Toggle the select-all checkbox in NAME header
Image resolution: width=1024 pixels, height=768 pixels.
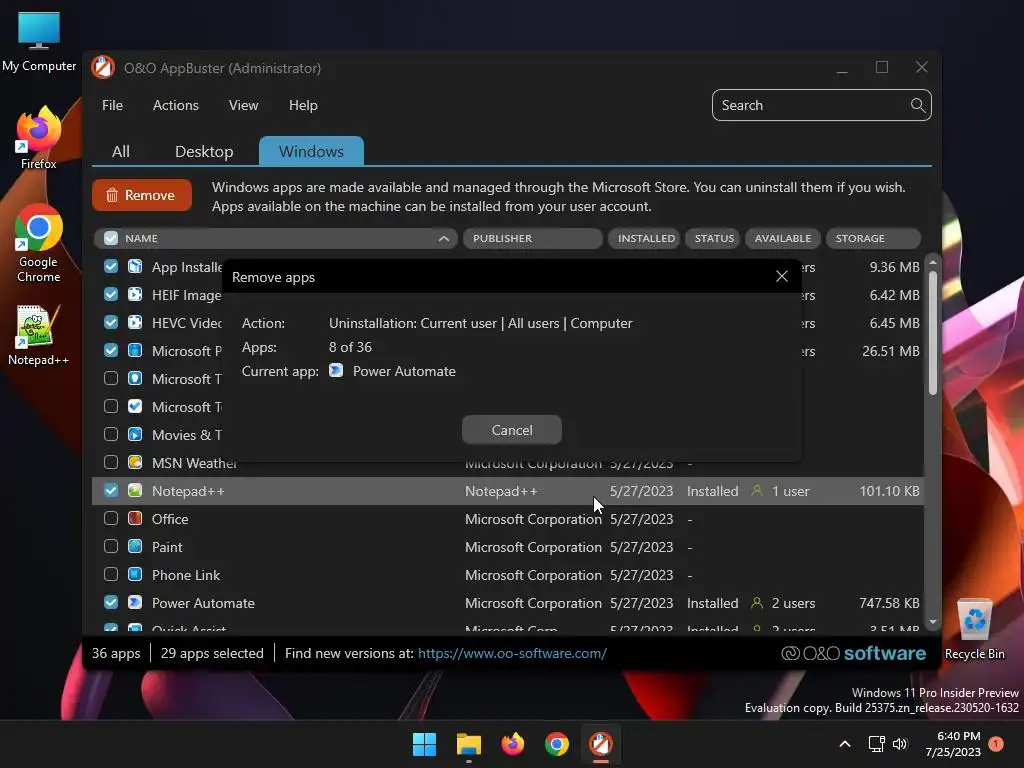(x=111, y=238)
